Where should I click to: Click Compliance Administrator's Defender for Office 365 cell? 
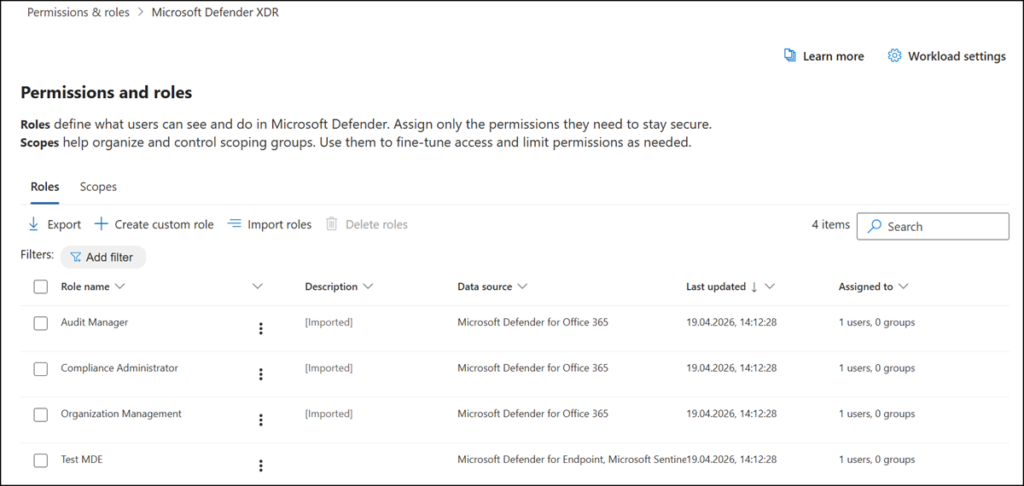(533, 368)
